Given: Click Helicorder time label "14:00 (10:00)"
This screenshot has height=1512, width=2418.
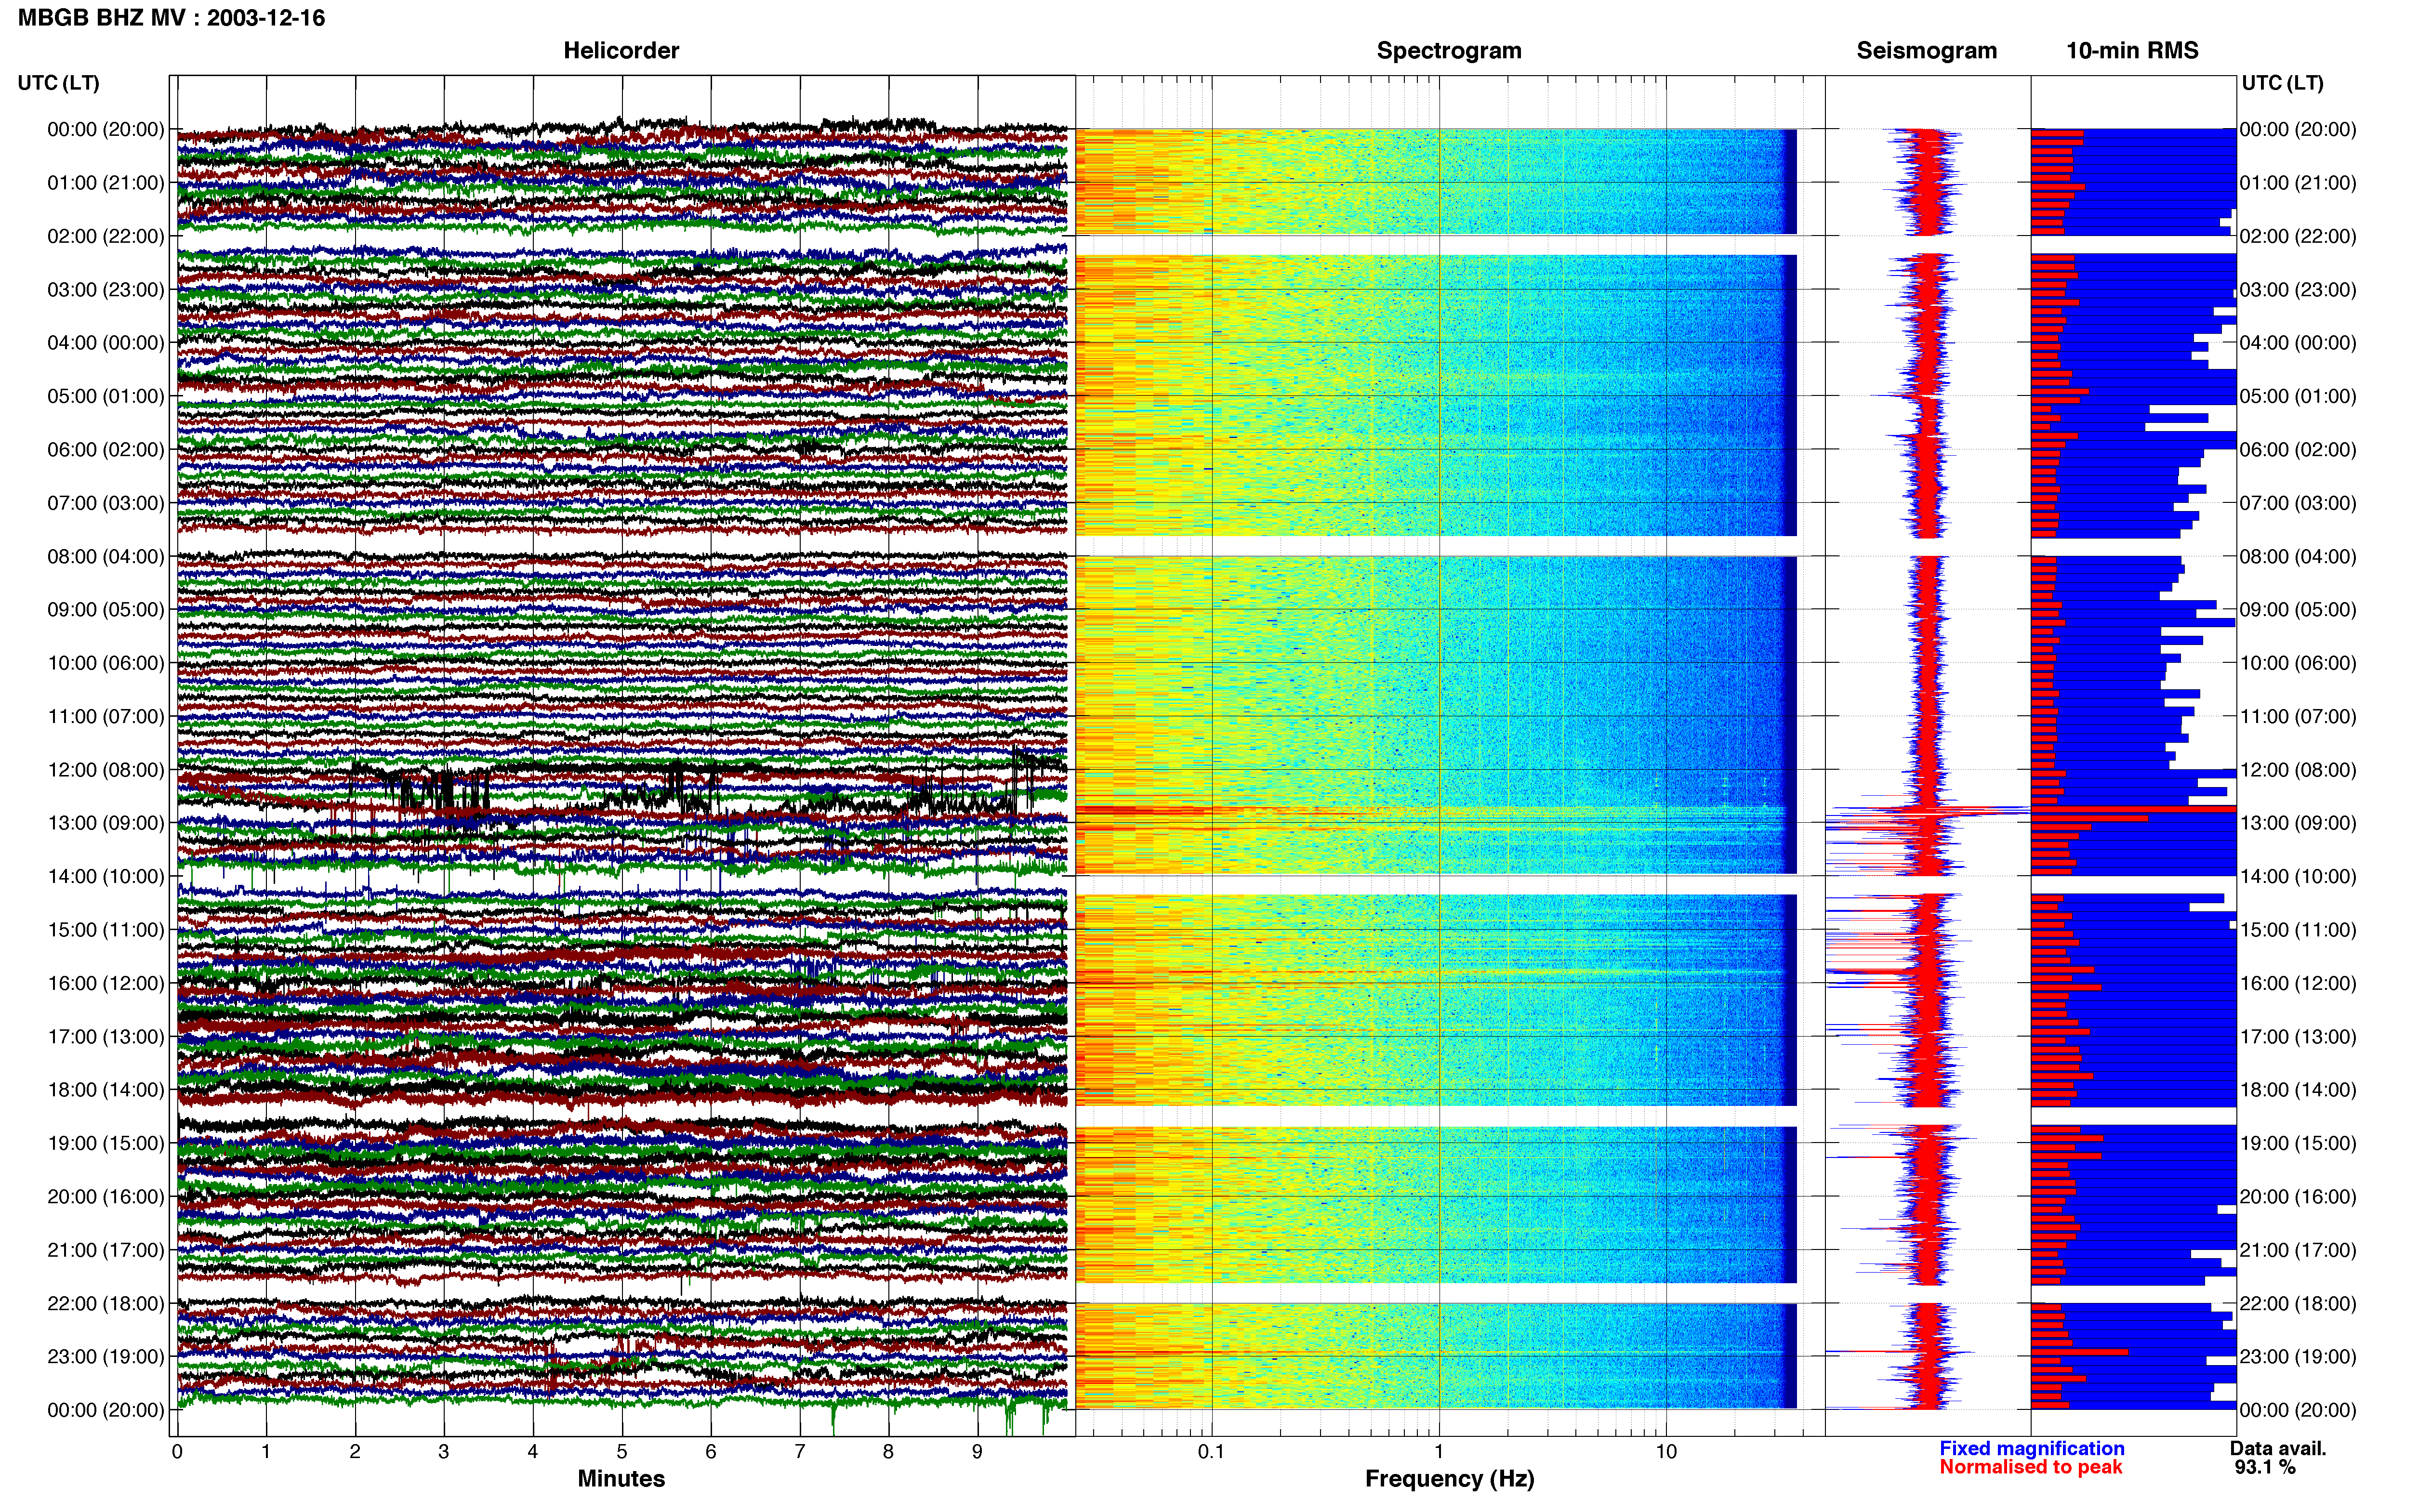Looking at the screenshot, I should click(x=106, y=877).
